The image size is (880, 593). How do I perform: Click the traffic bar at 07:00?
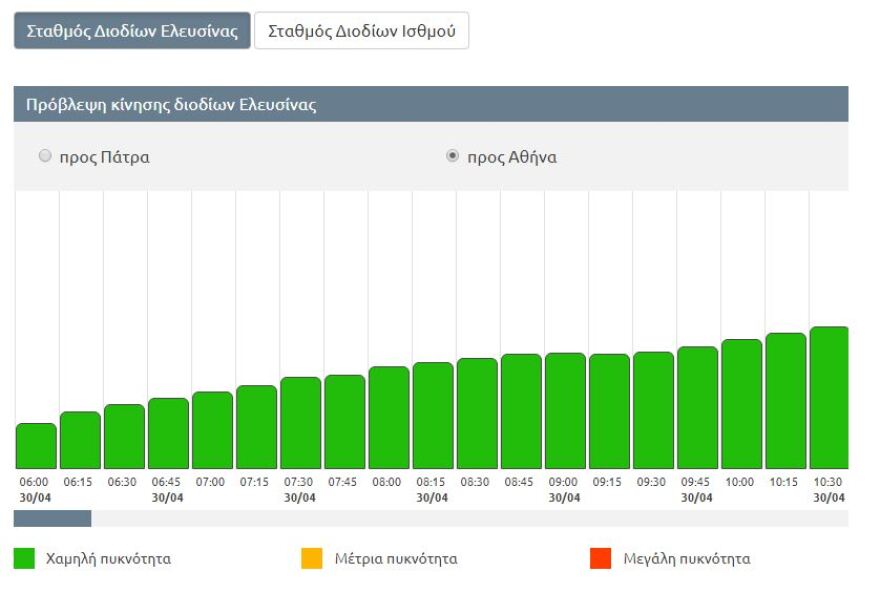(x=212, y=430)
